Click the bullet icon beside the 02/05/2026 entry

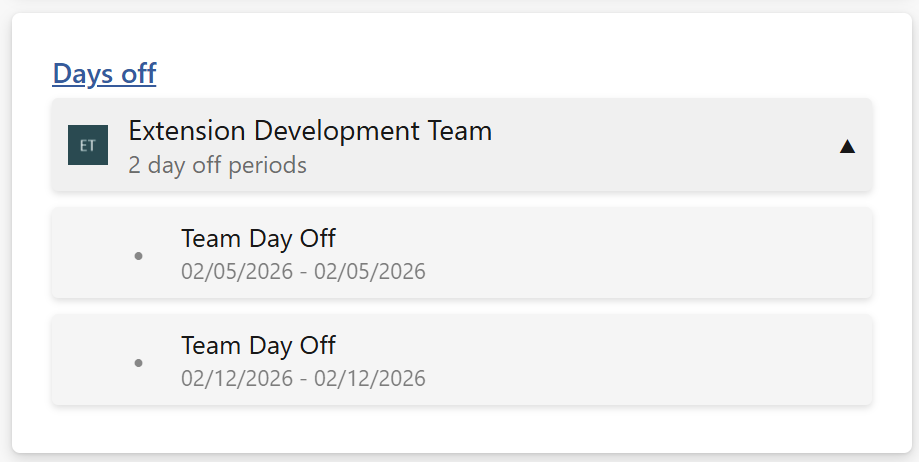138,255
